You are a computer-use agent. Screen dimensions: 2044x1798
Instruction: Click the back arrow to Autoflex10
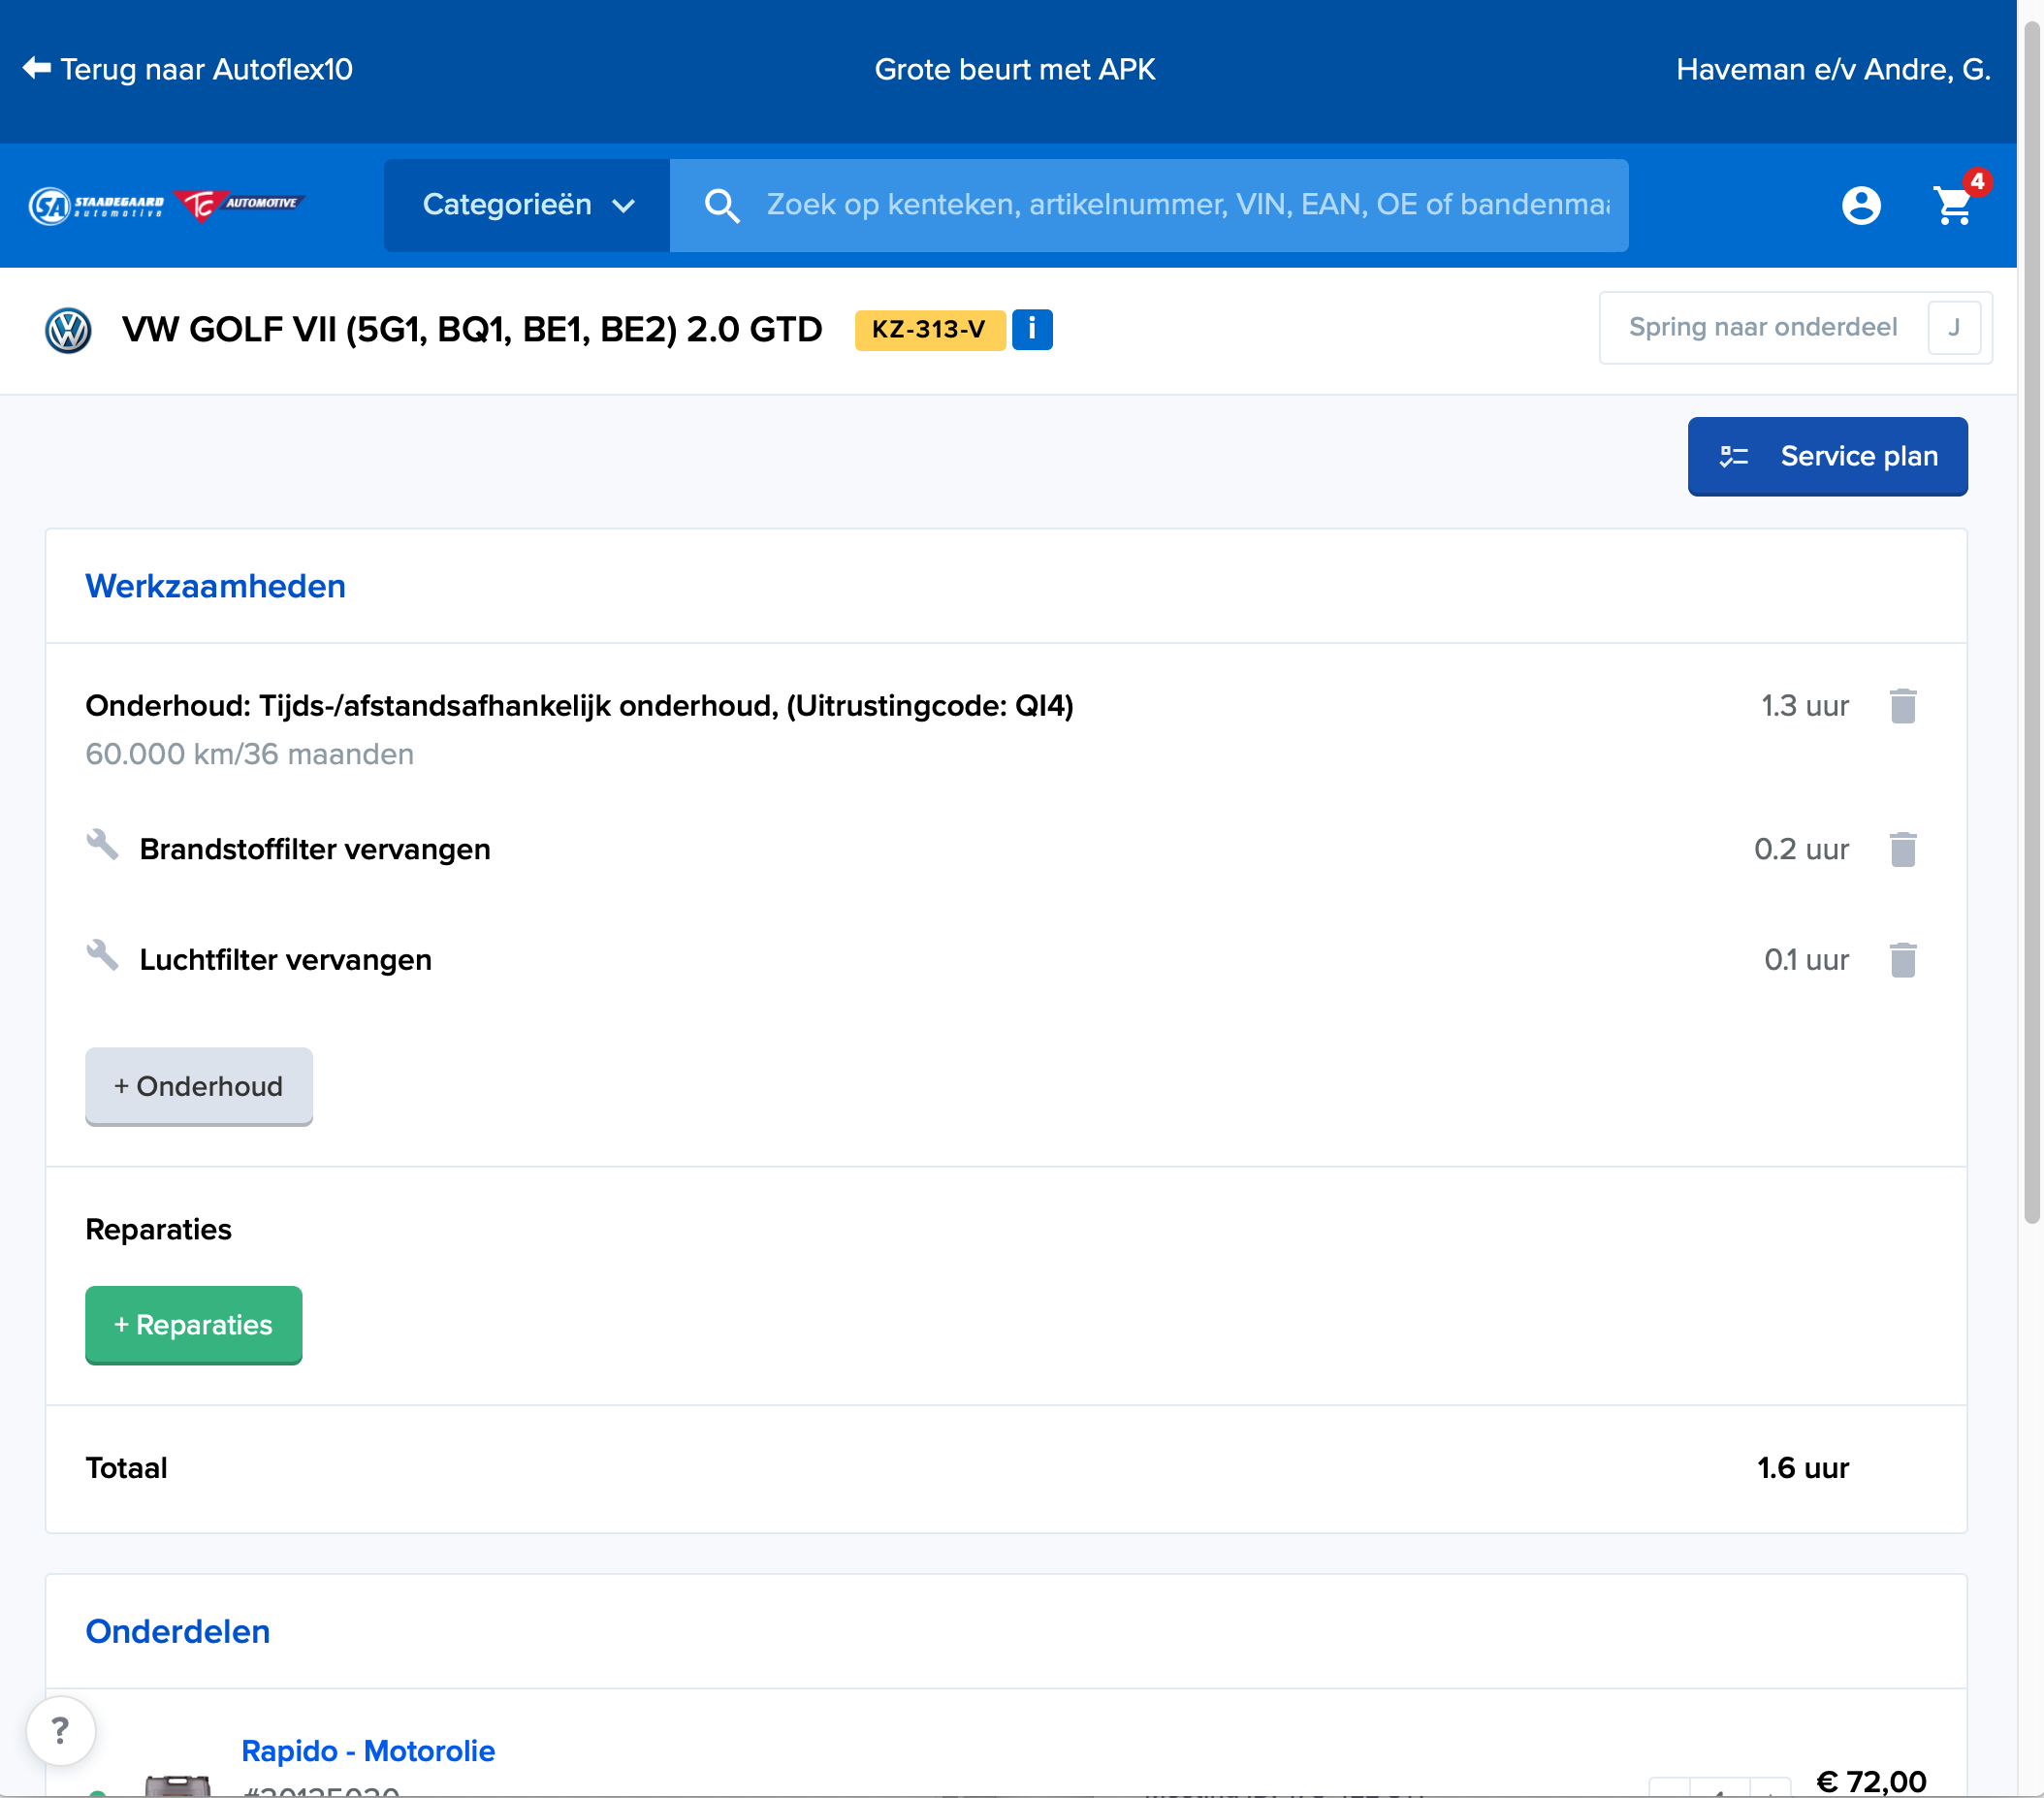(37, 69)
